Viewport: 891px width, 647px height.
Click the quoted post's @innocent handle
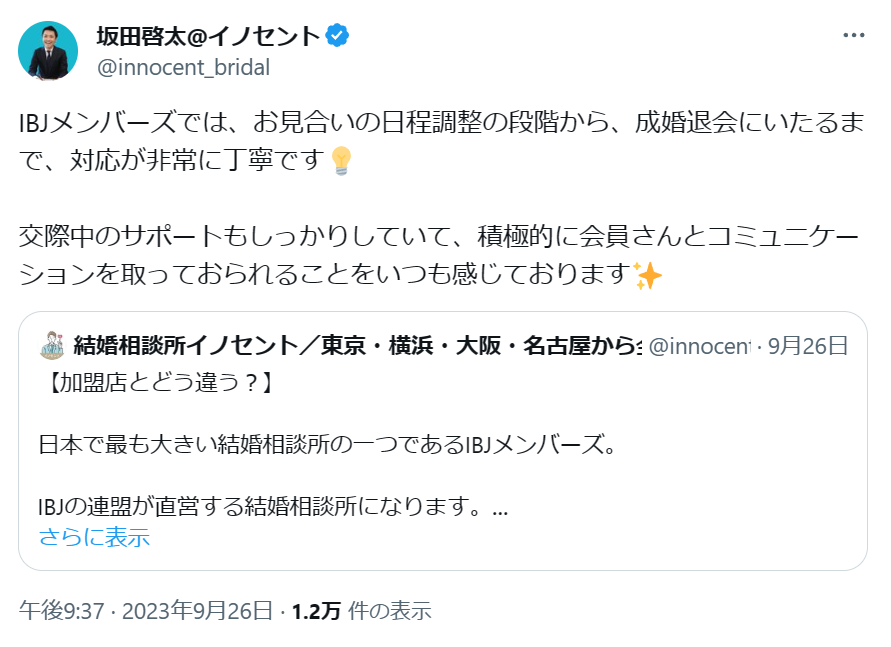click(699, 347)
